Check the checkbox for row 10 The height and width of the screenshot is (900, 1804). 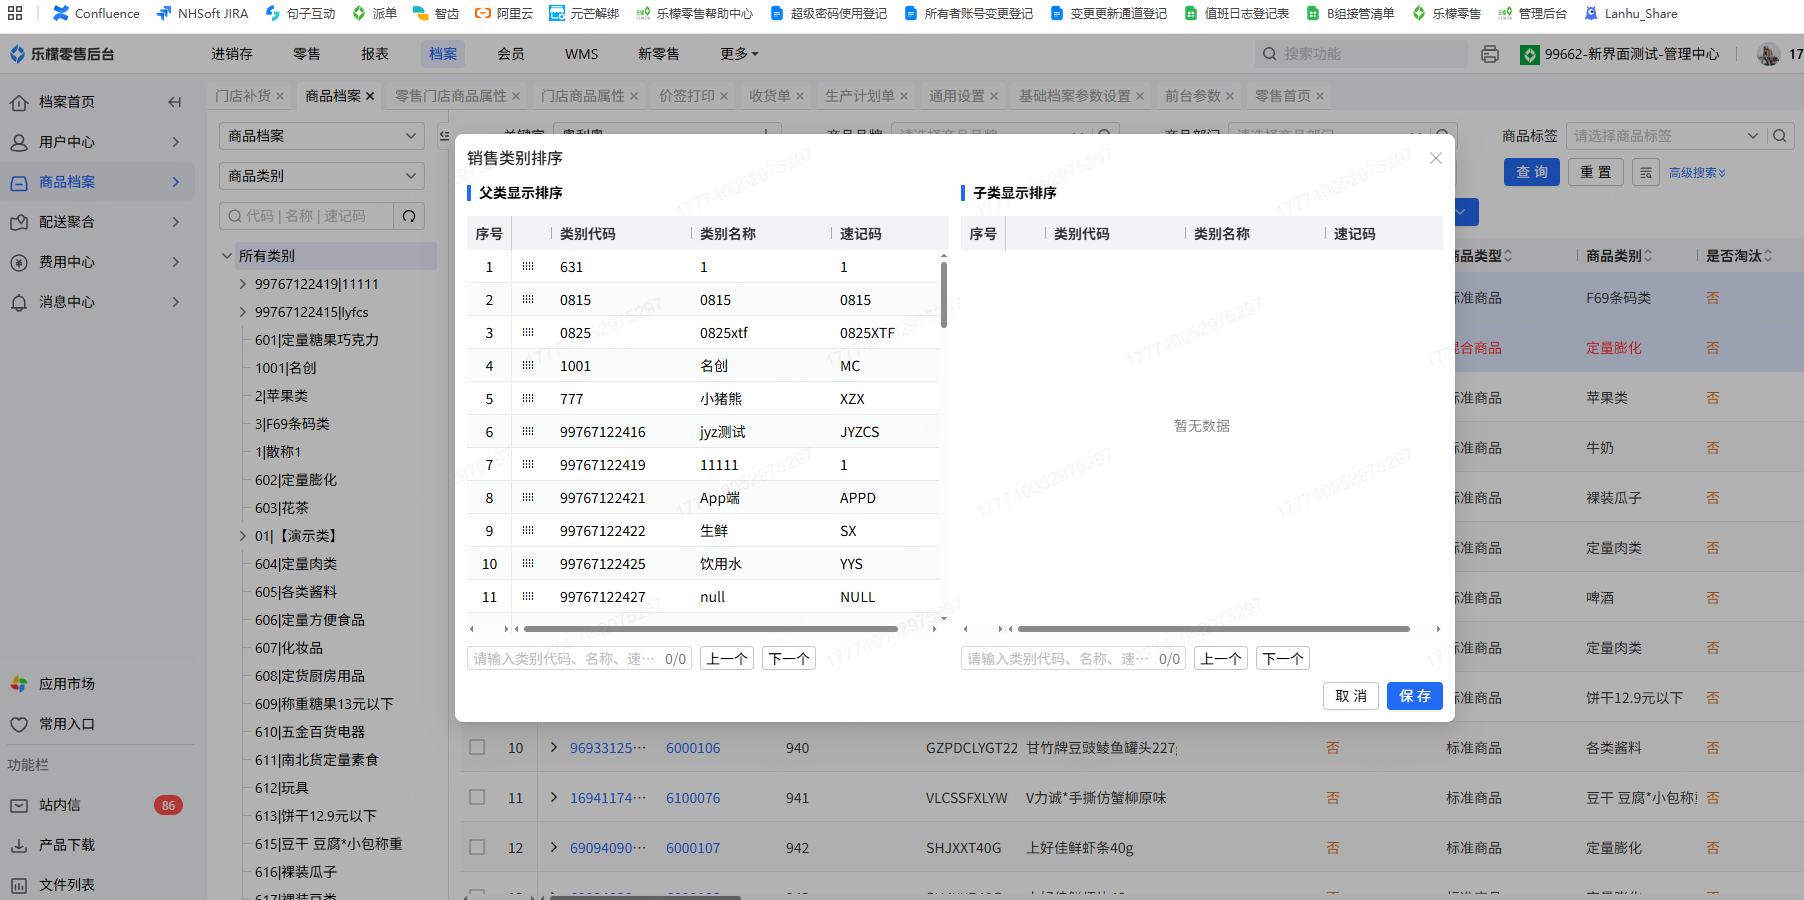point(477,747)
